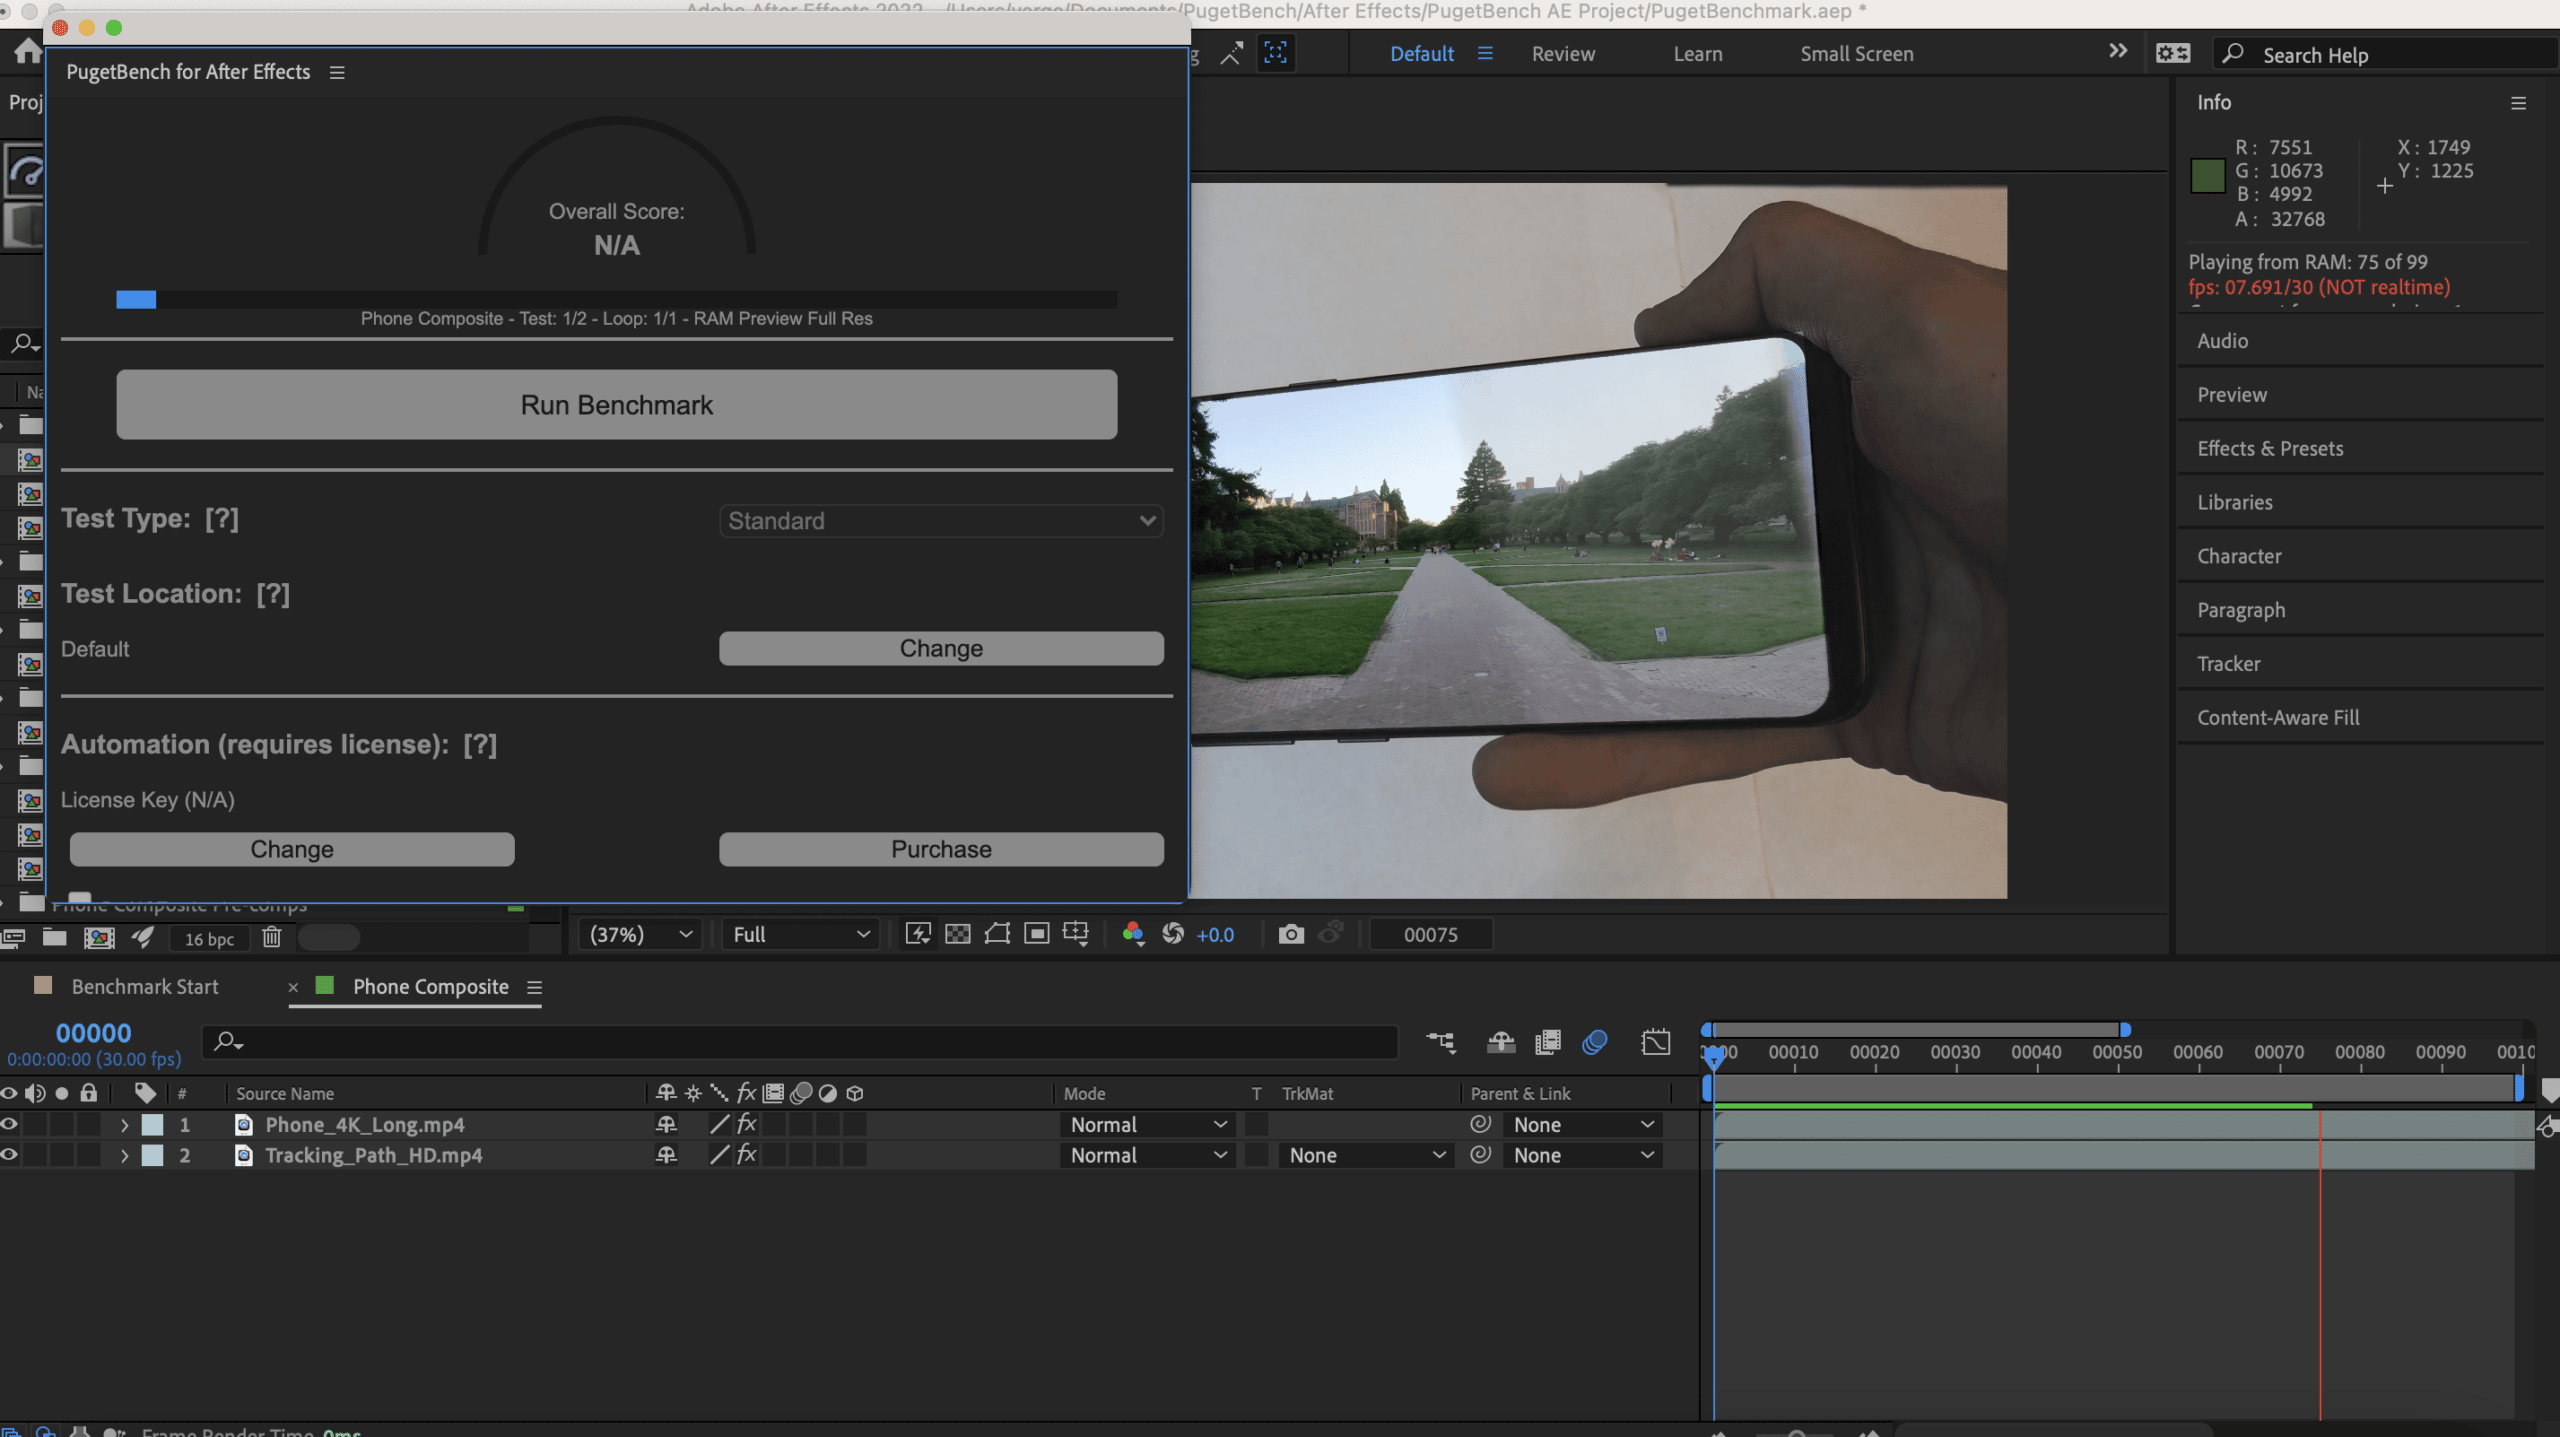
Task: Open the Graph Editor icon
Action: [1655, 1042]
